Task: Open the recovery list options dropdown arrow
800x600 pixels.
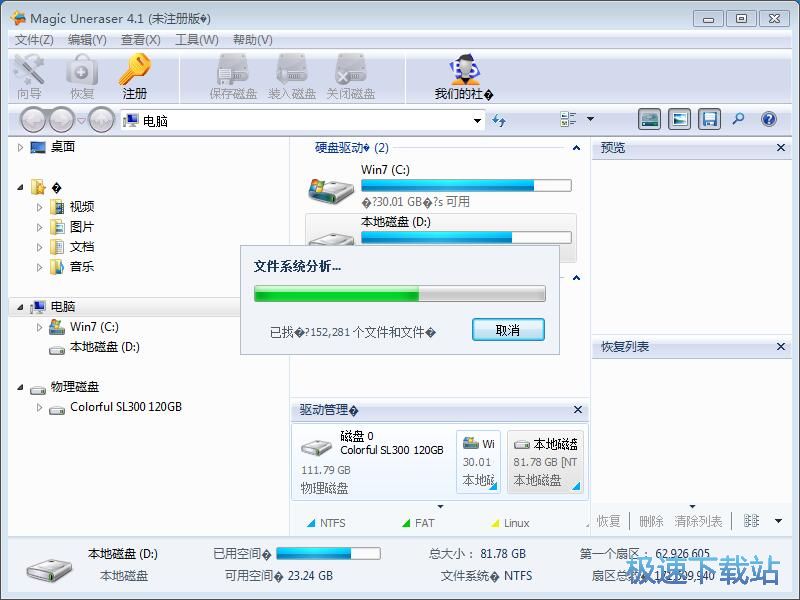Action: click(778, 521)
